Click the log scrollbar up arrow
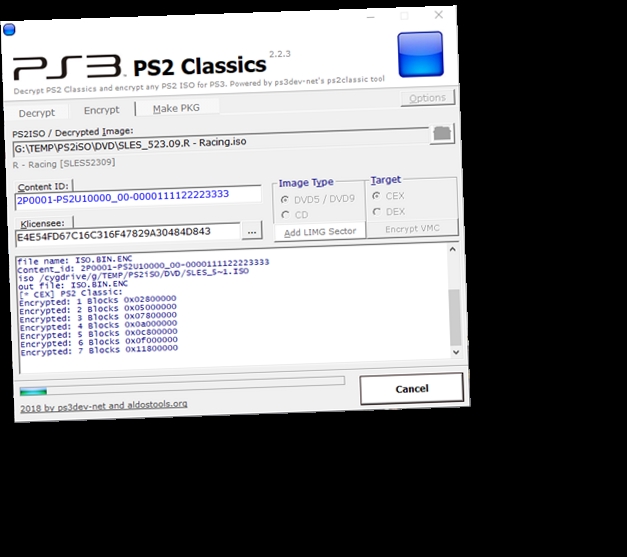The image size is (627, 557). [453, 249]
